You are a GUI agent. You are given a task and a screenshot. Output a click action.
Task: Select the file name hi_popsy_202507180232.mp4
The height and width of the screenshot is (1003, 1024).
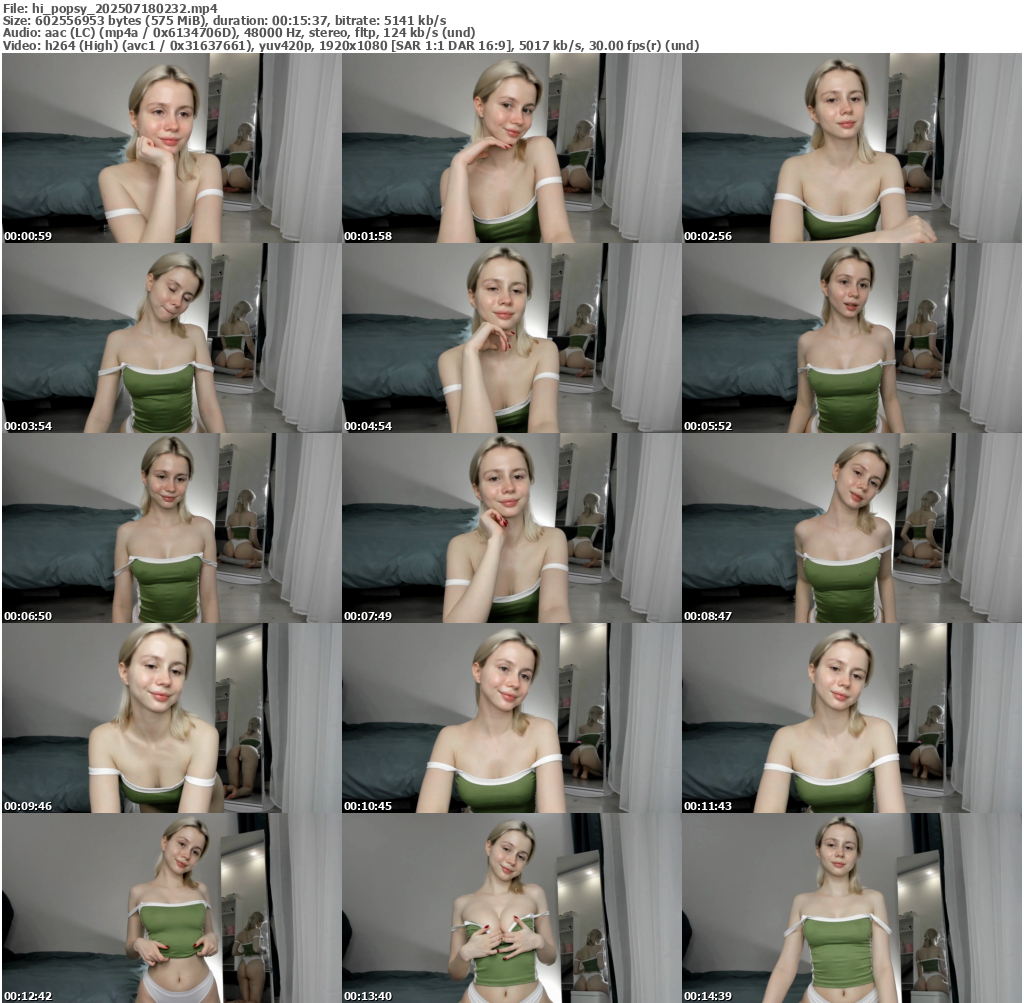(x=125, y=8)
